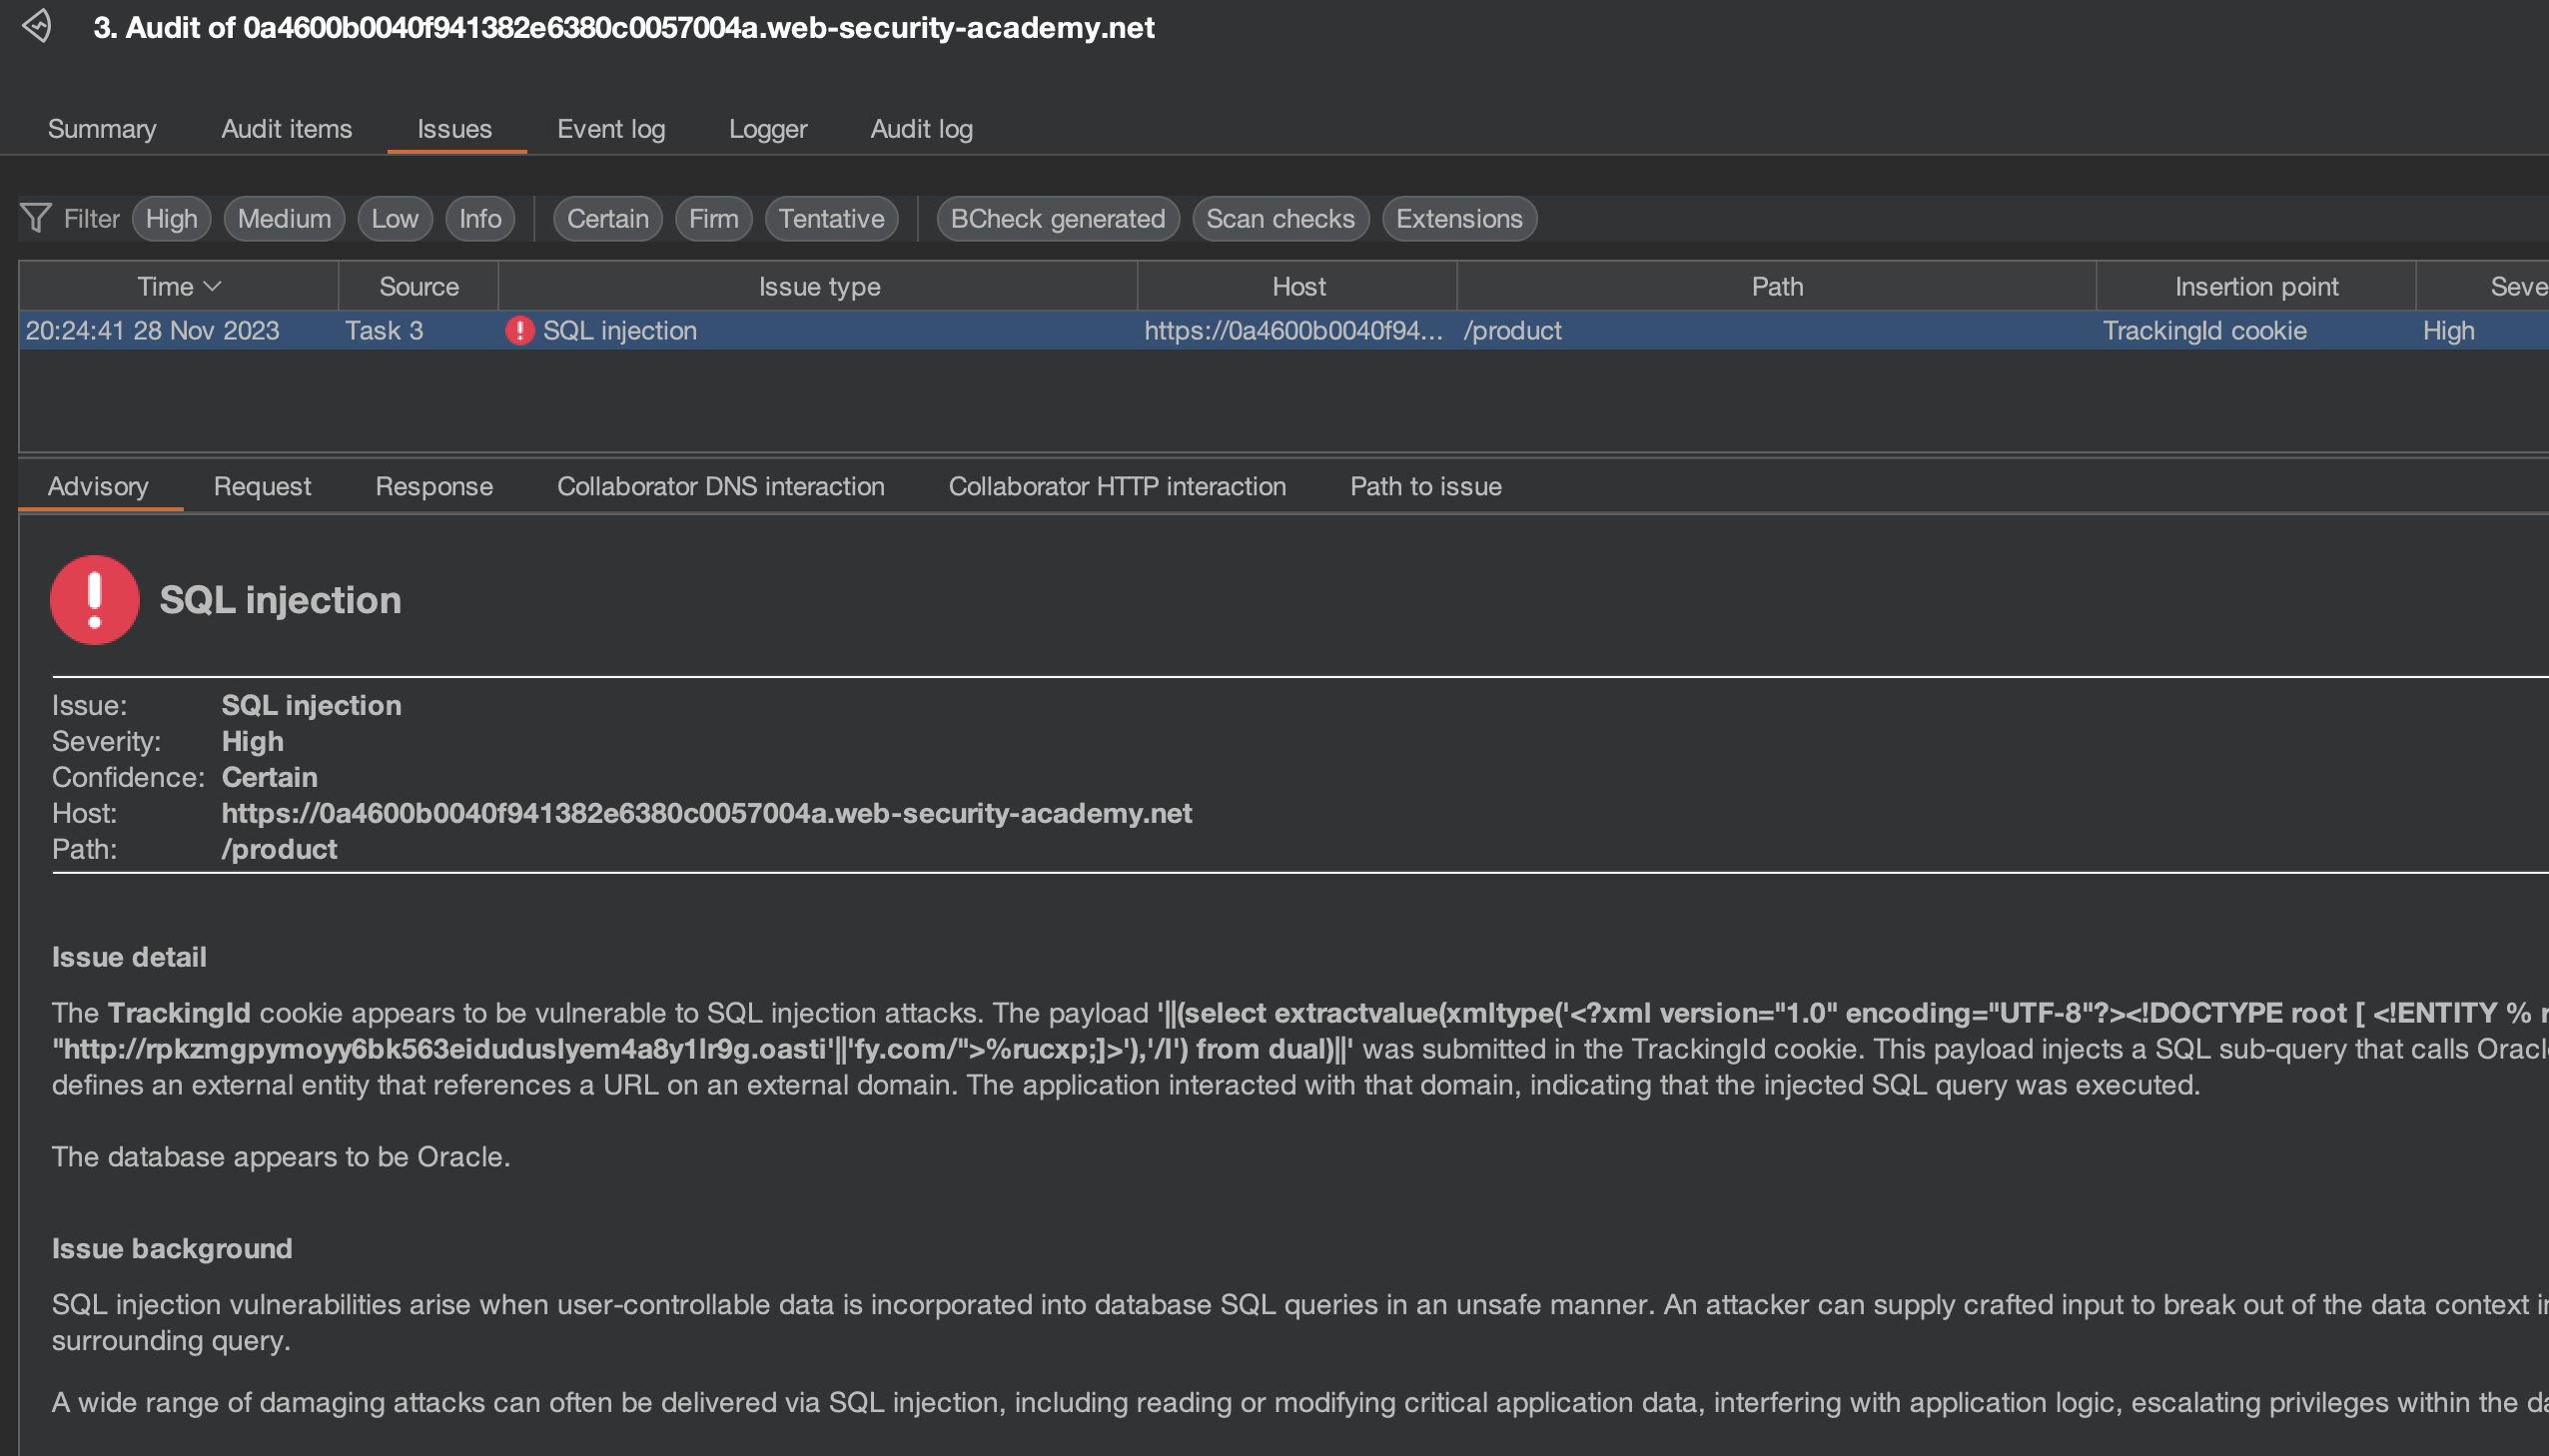
Task: Enable the Tentative confidence filter
Action: pos(831,218)
